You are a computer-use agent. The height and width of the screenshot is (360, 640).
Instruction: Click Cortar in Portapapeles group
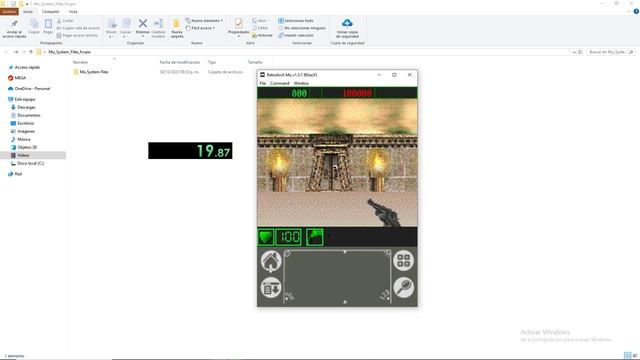pyautogui.click(x=65, y=21)
